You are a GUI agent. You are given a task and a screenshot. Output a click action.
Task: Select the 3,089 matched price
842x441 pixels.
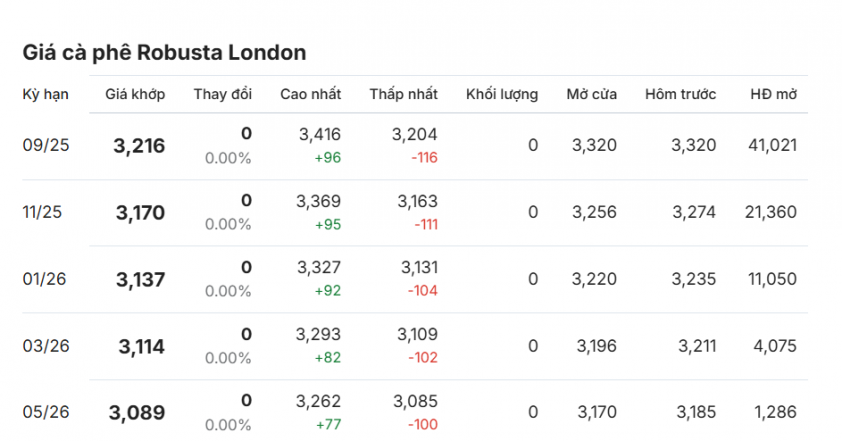click(137, 413)
